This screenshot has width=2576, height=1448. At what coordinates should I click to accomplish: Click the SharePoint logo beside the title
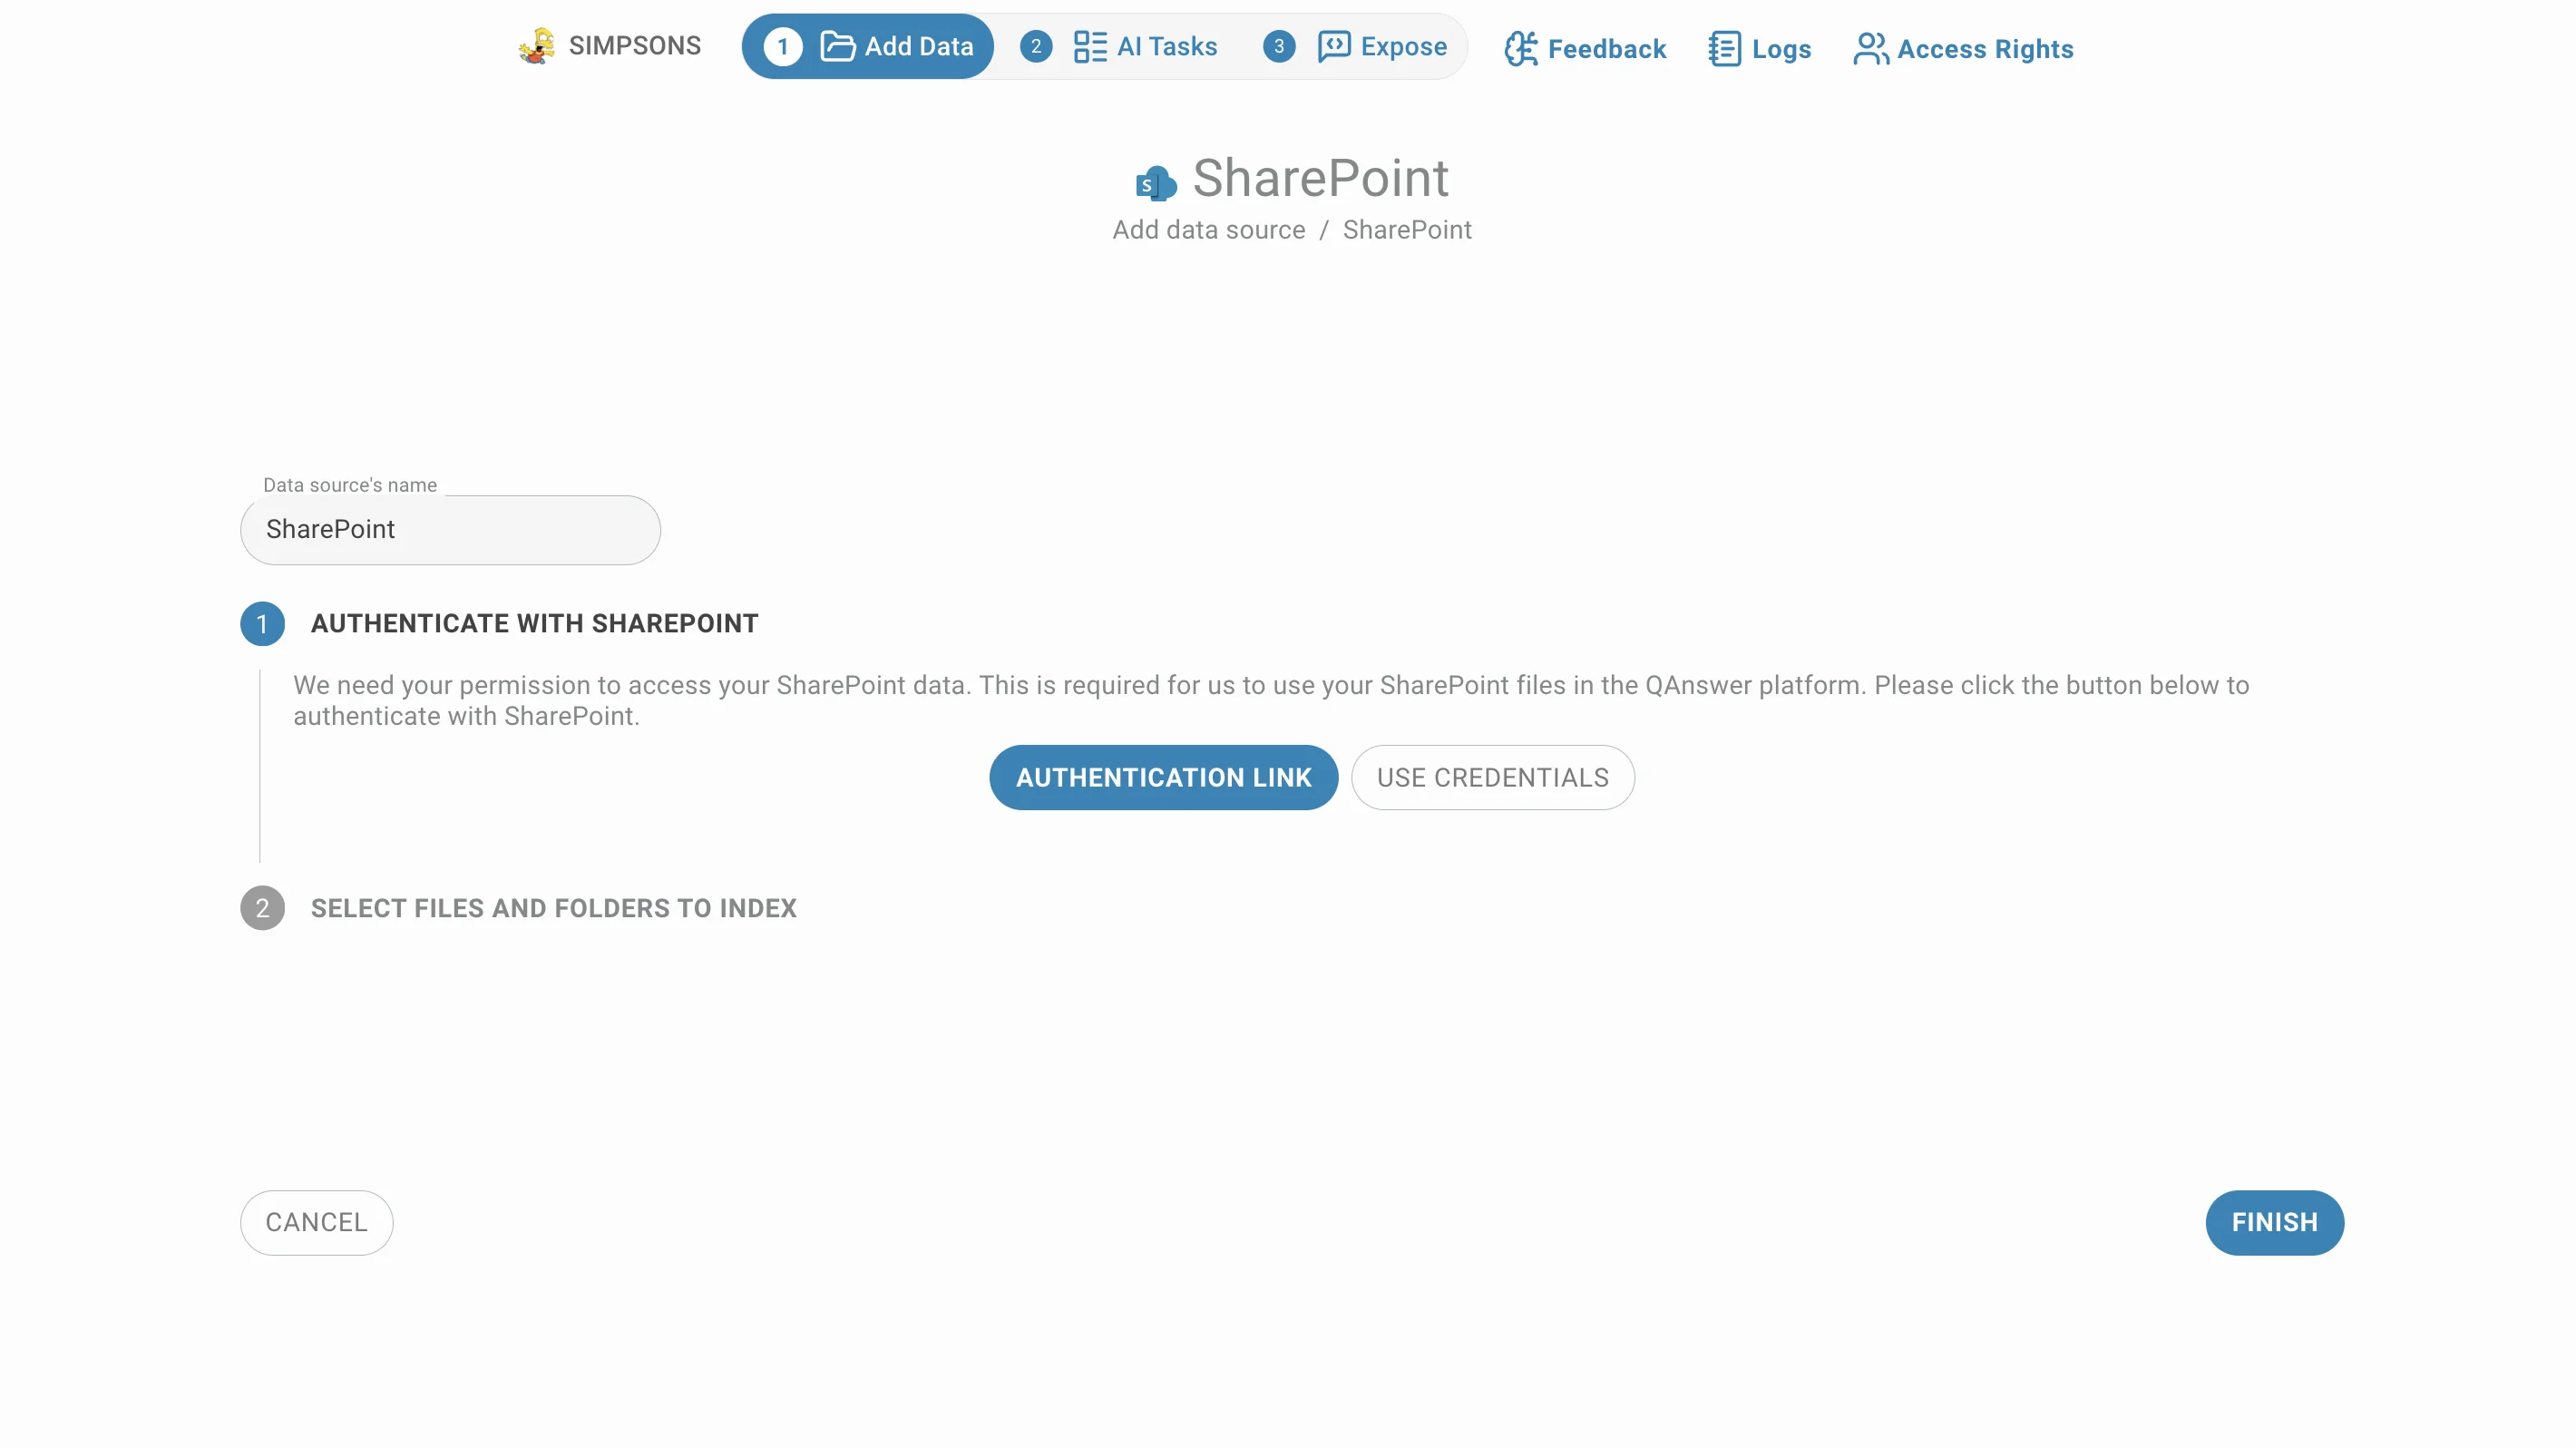pos(1156,183)
